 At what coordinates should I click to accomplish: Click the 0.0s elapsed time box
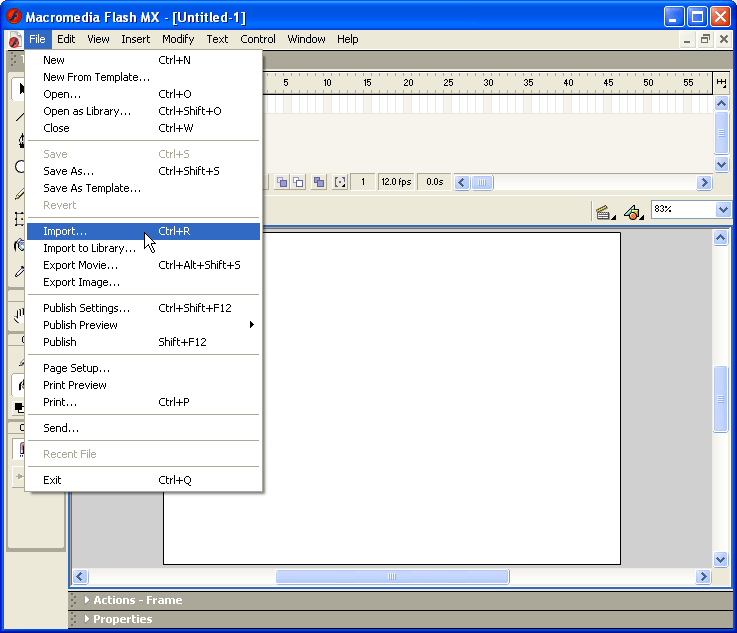(x=434, y=182)
